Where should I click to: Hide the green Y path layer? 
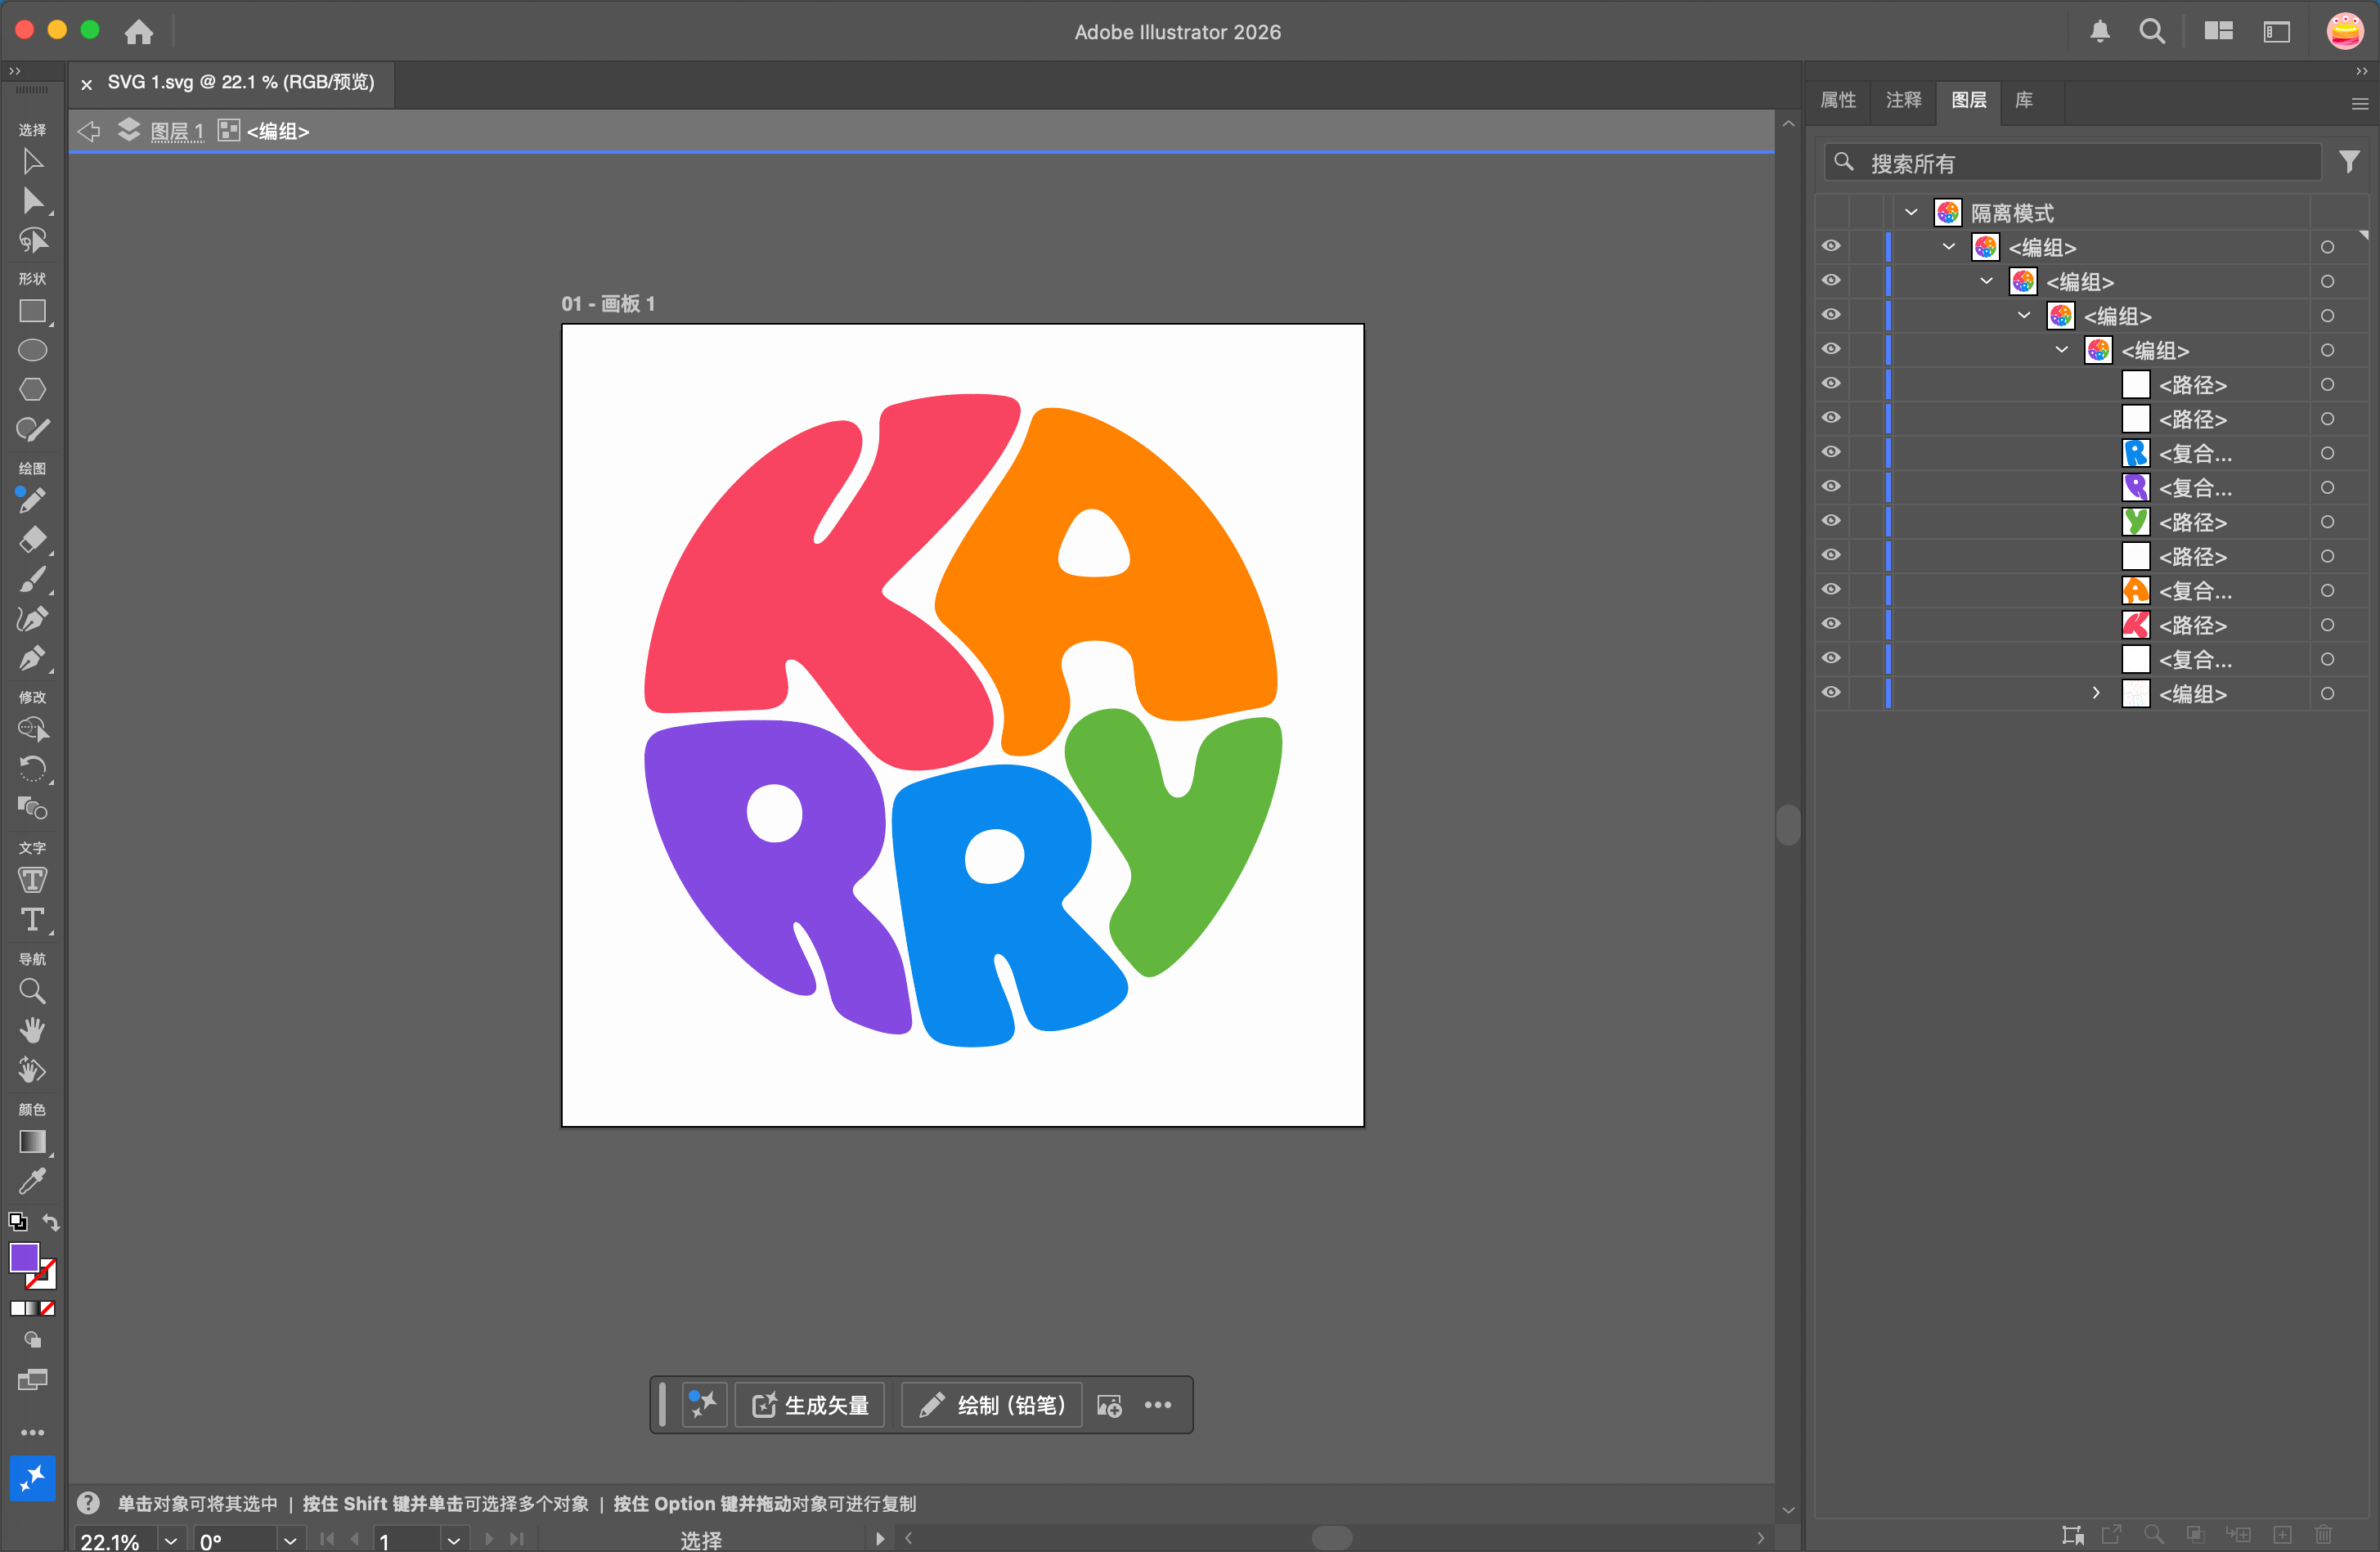coord(1831,521)
